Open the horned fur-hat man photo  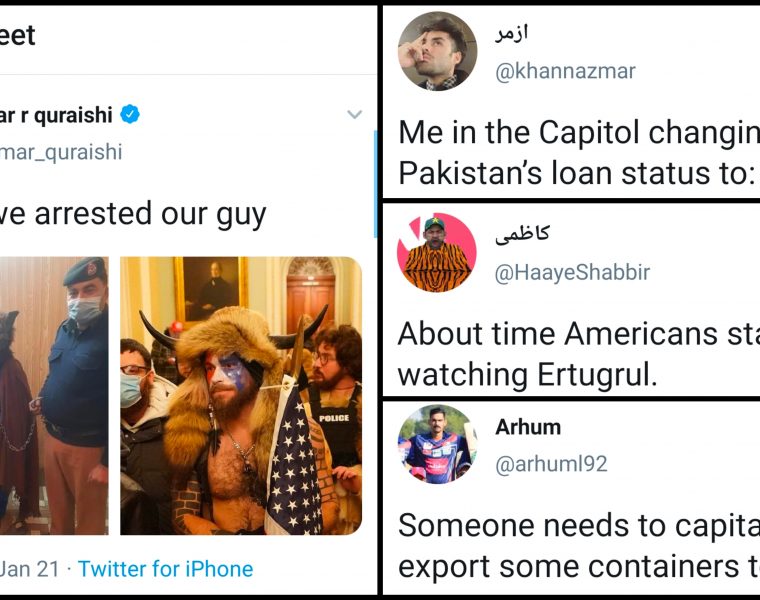pos(241,395)
